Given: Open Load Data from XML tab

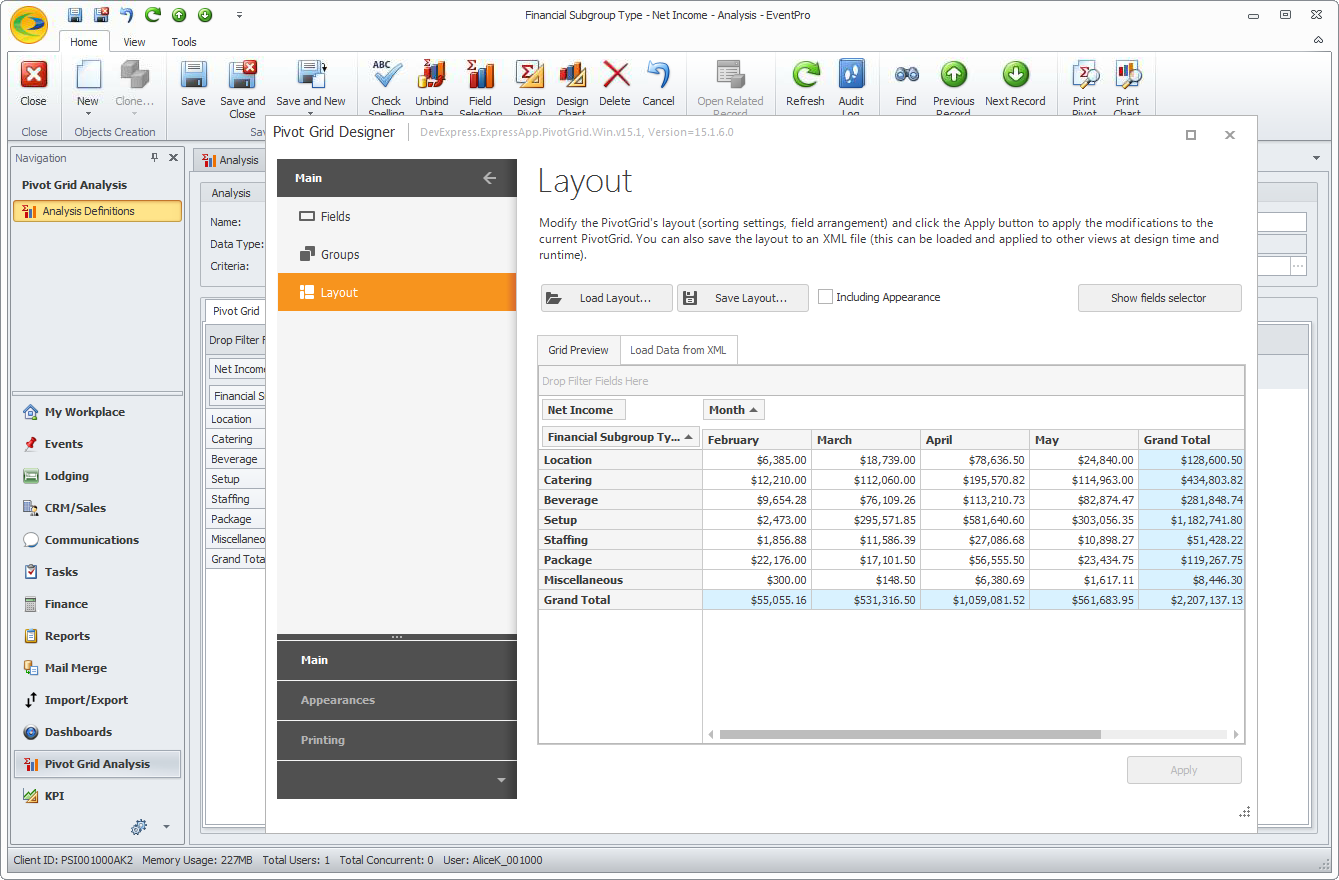Looking at the screenshot, I should pos(678,350).
